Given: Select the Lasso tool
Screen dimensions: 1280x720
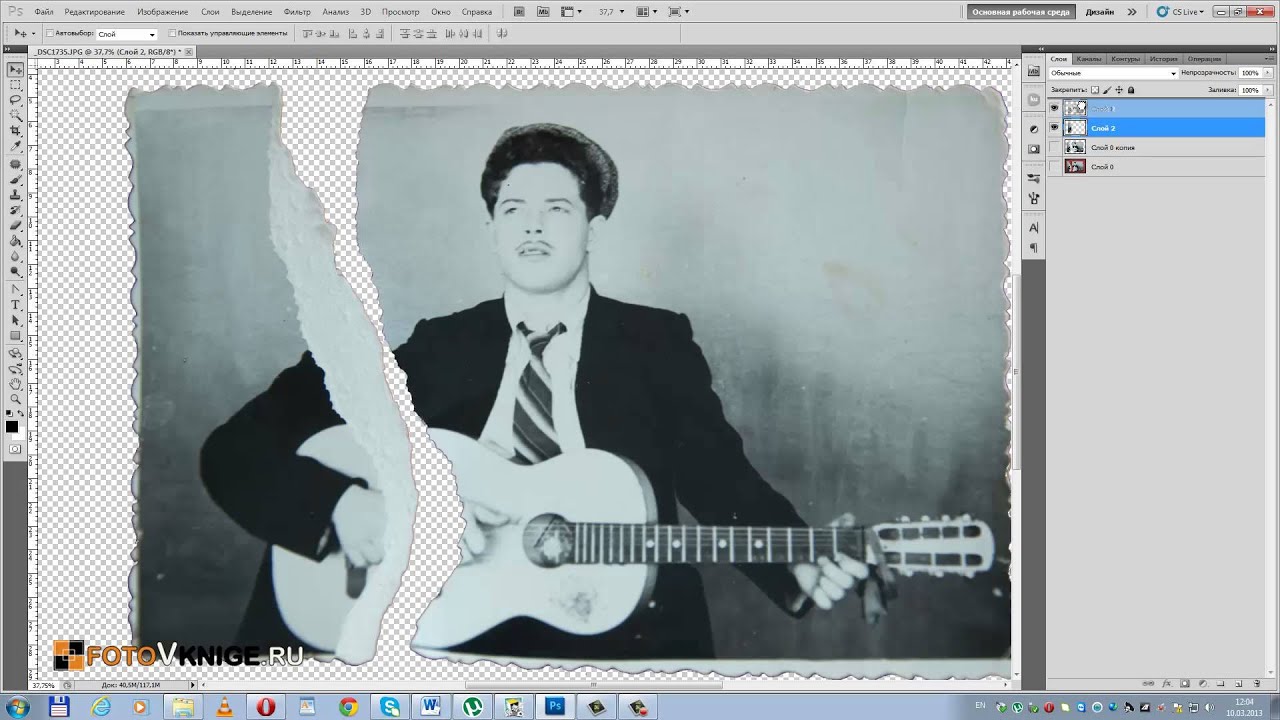Looking at the screenshot, I should 15,101.
